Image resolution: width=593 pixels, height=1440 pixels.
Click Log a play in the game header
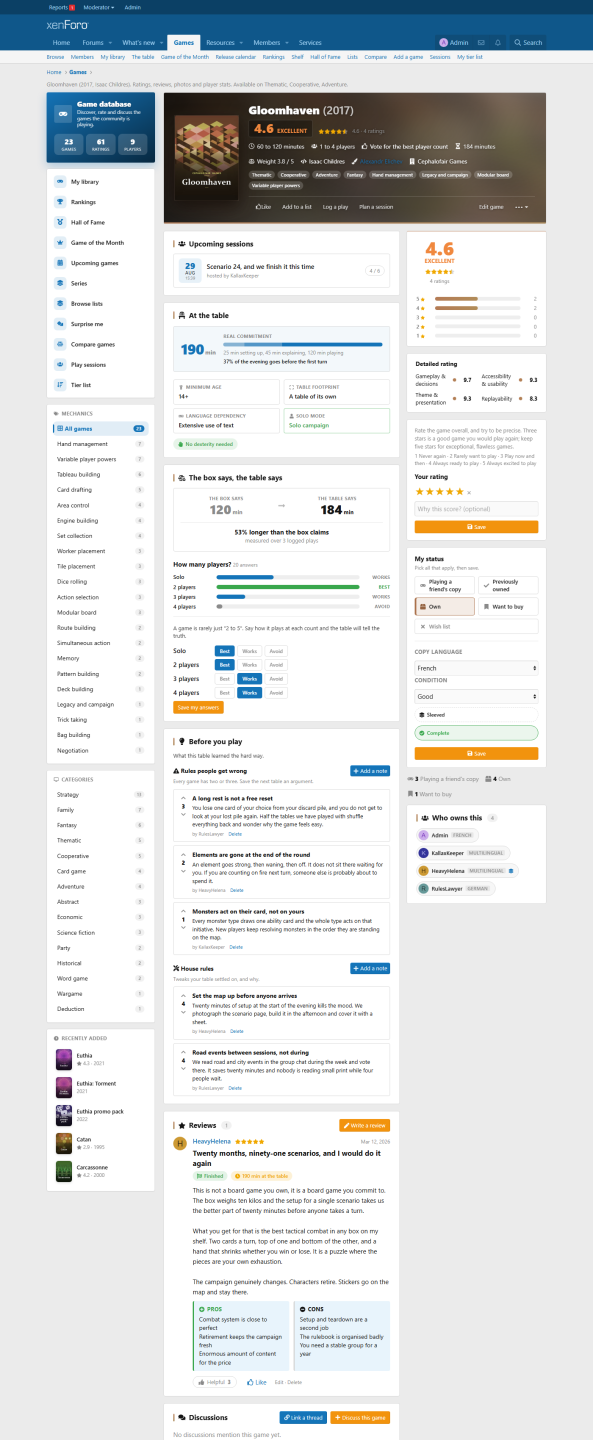335,206
